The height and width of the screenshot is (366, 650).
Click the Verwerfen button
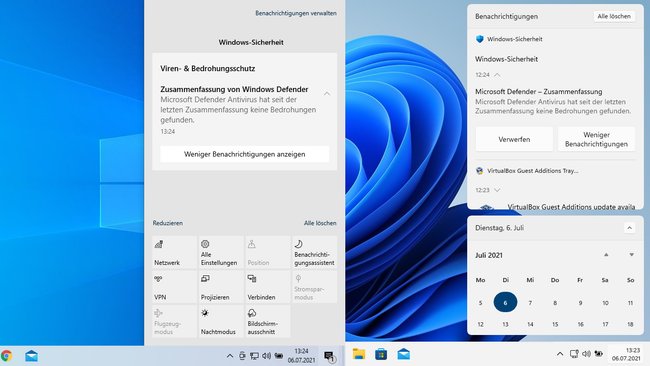pyautogui.click(x=514, y=139)
